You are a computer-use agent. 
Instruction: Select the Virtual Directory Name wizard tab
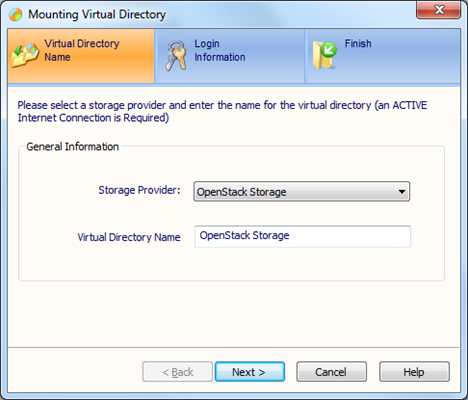coord(81,56)
